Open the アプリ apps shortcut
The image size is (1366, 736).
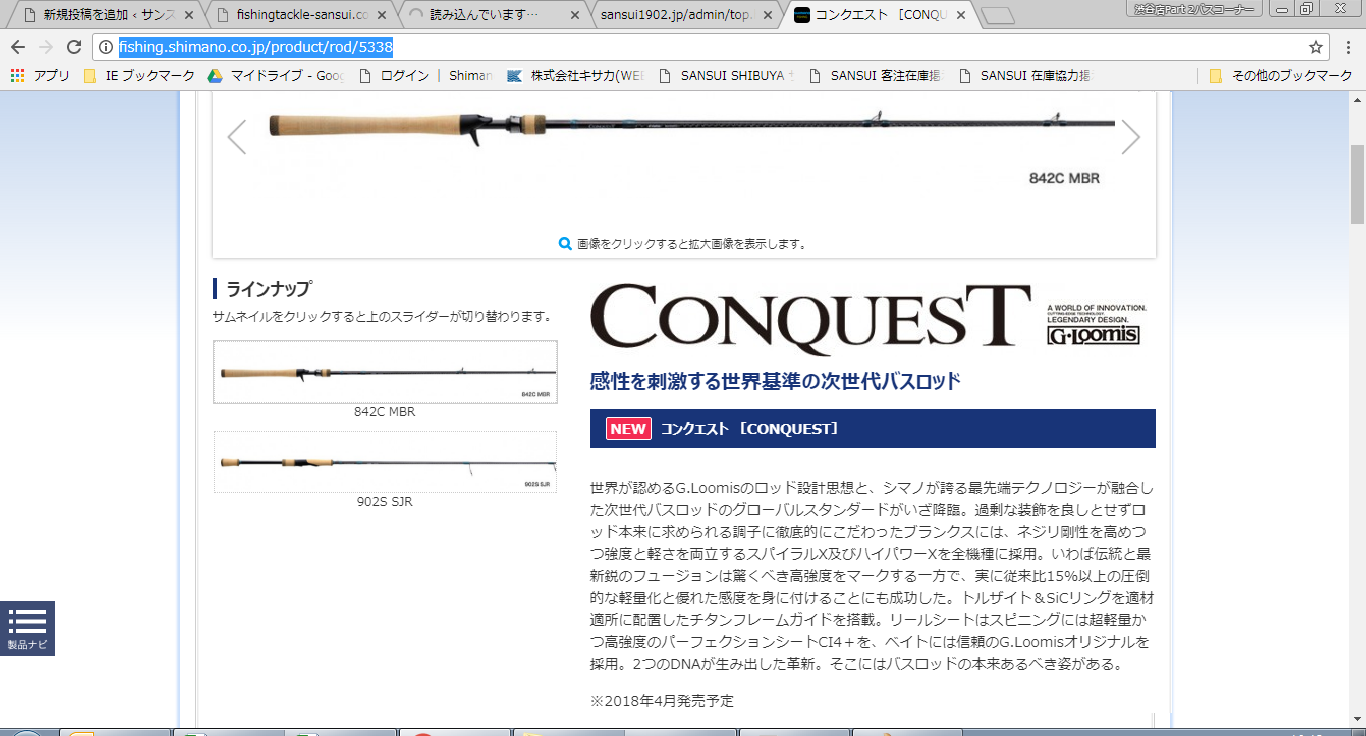click(40, 75)
